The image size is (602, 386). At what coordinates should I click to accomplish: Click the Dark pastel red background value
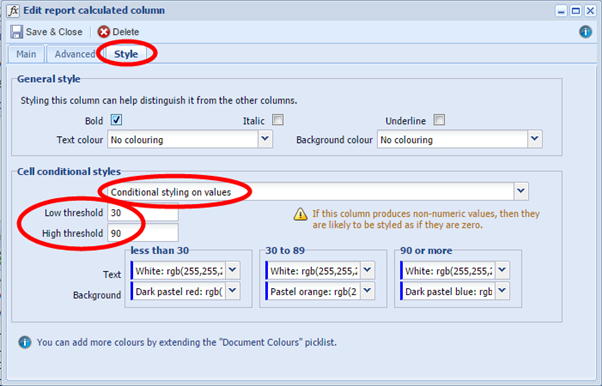(x=179, y=292)
